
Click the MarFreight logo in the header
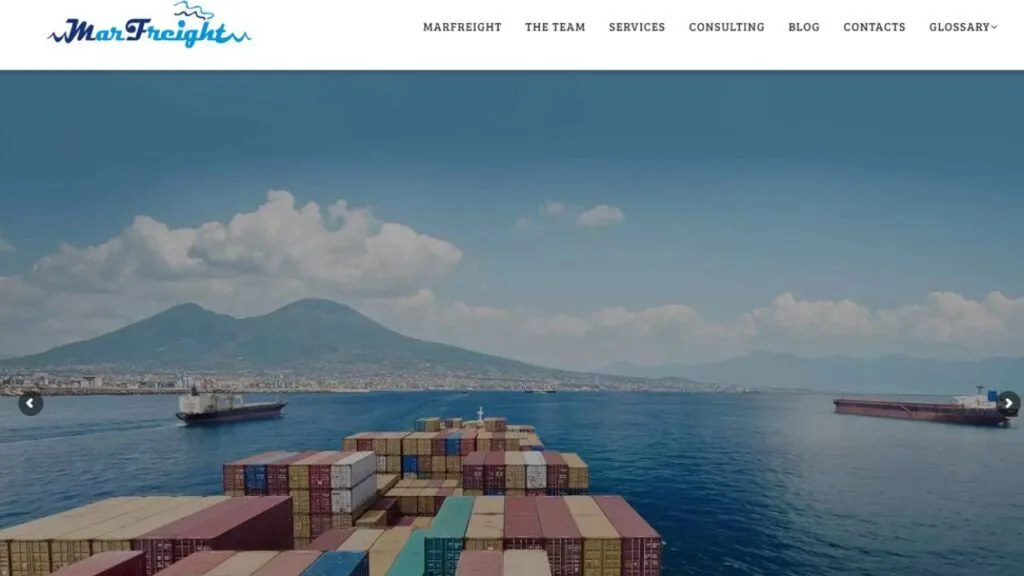[149, 25]
